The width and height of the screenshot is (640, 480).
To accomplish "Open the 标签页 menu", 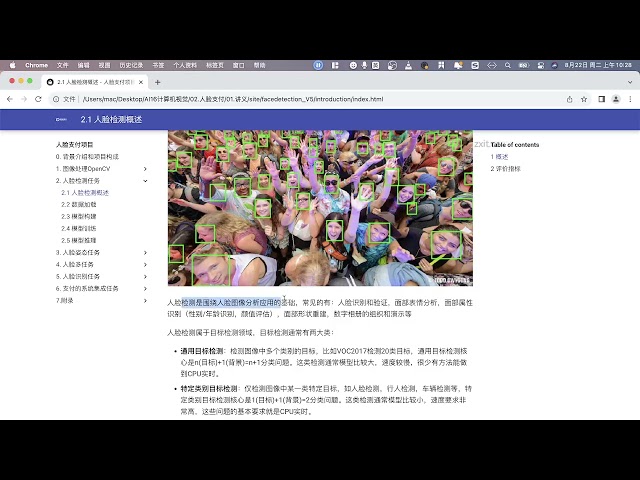I will tap(215, 65).
